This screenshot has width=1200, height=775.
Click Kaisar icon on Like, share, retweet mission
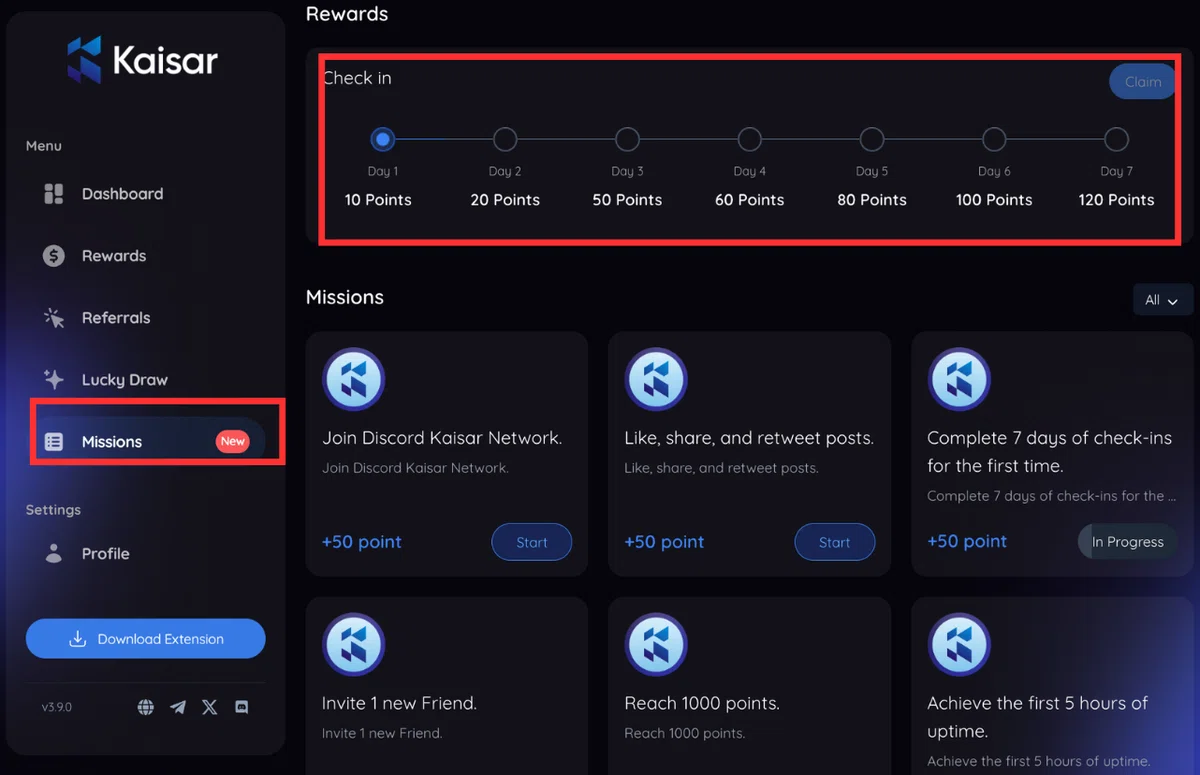pyautogui.click(x=656, y=380)
